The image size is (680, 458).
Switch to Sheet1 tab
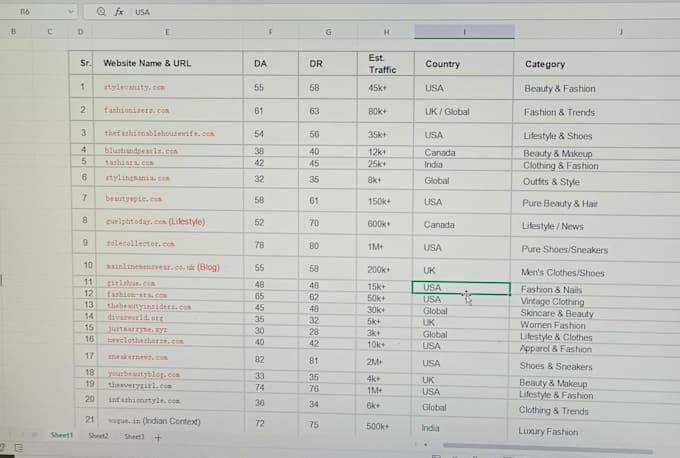pyautogui.click(x=62, y=435)
